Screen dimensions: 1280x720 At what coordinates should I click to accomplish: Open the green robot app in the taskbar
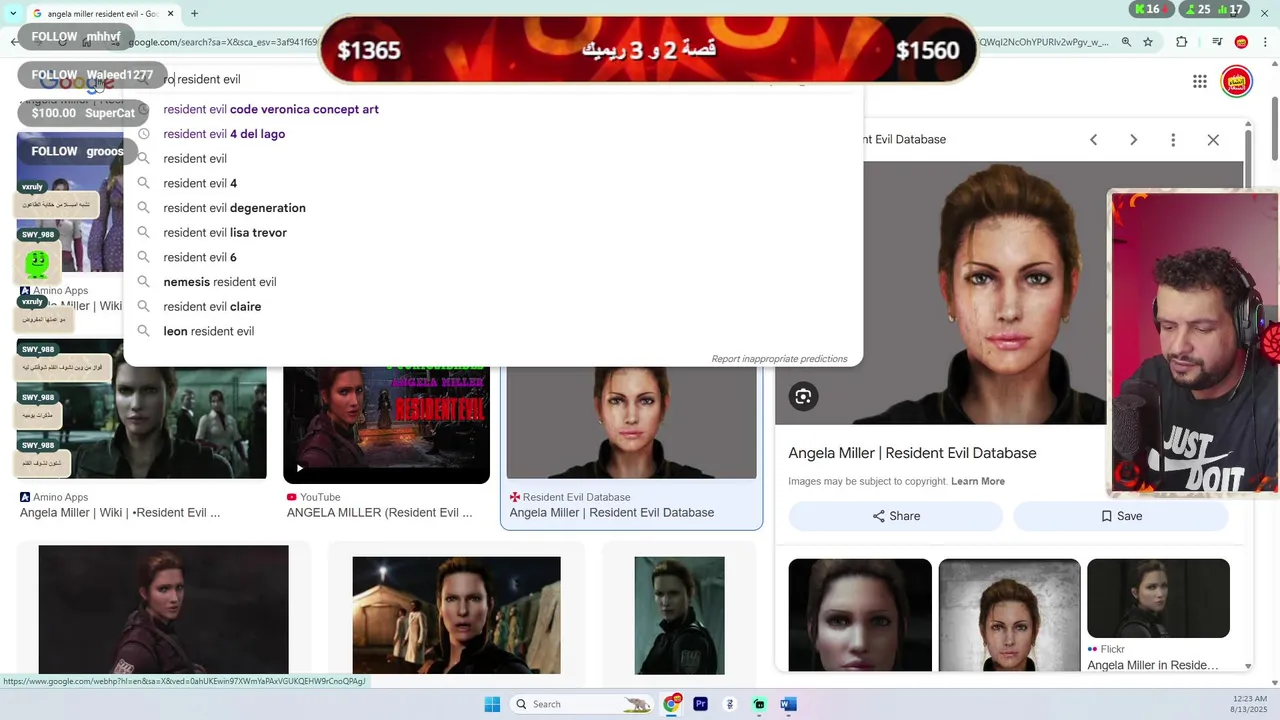point(759,704)
